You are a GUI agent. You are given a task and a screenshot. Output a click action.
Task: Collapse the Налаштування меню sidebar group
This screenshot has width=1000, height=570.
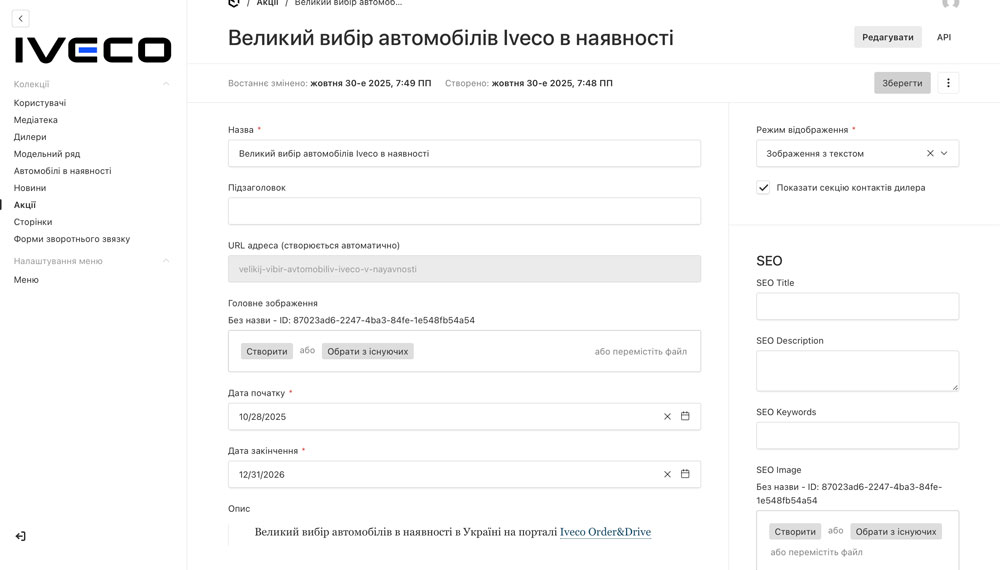[166, 261]
